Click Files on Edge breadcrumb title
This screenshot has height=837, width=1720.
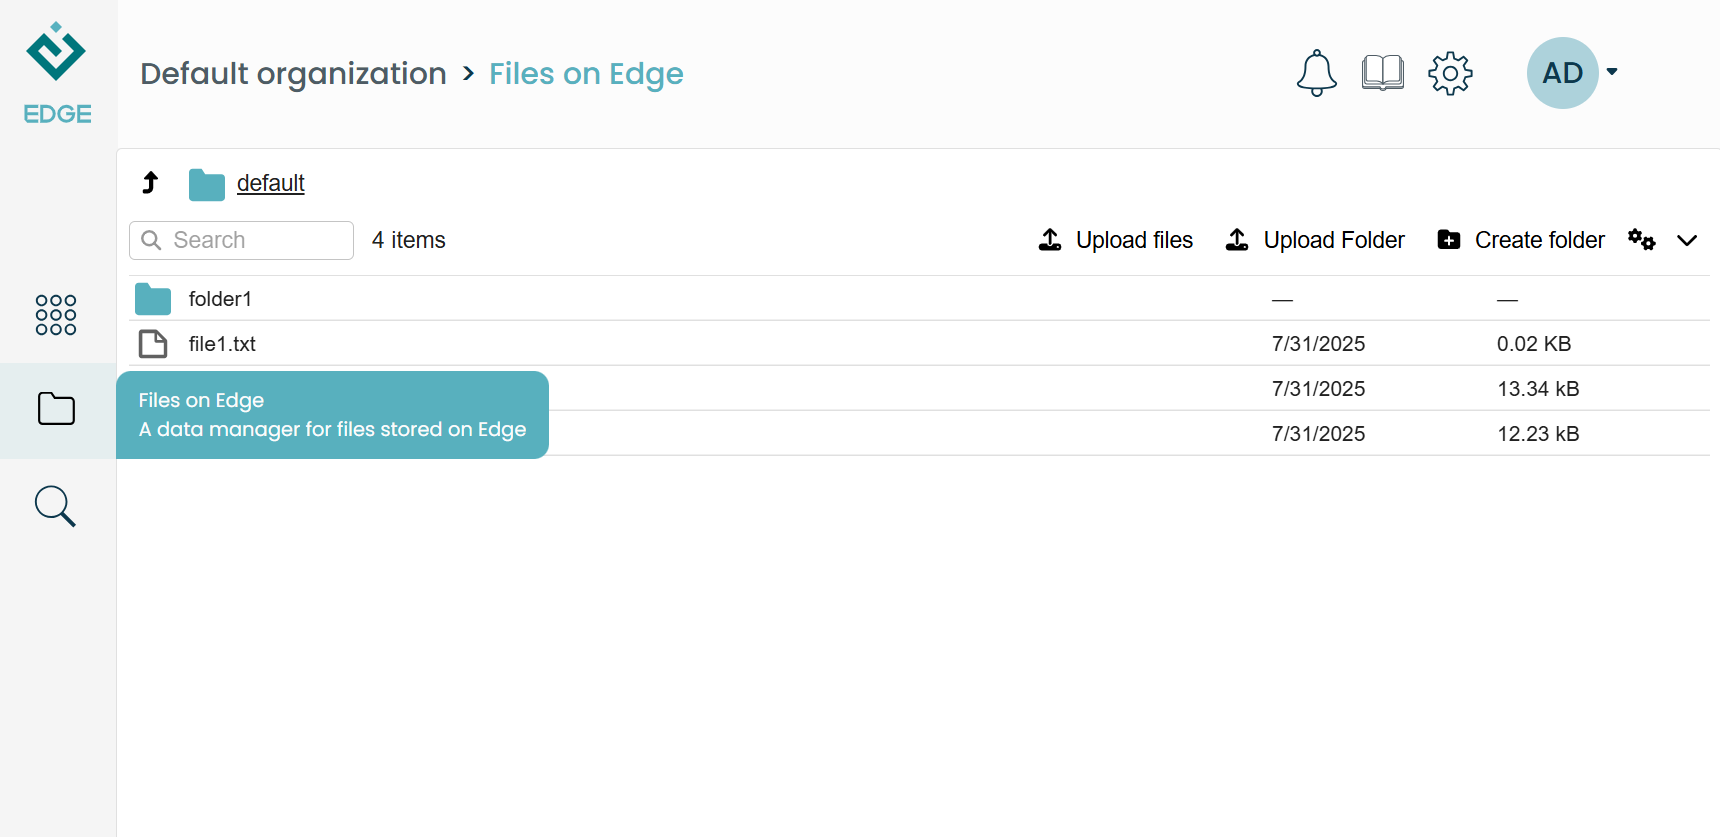coord(586,74)
